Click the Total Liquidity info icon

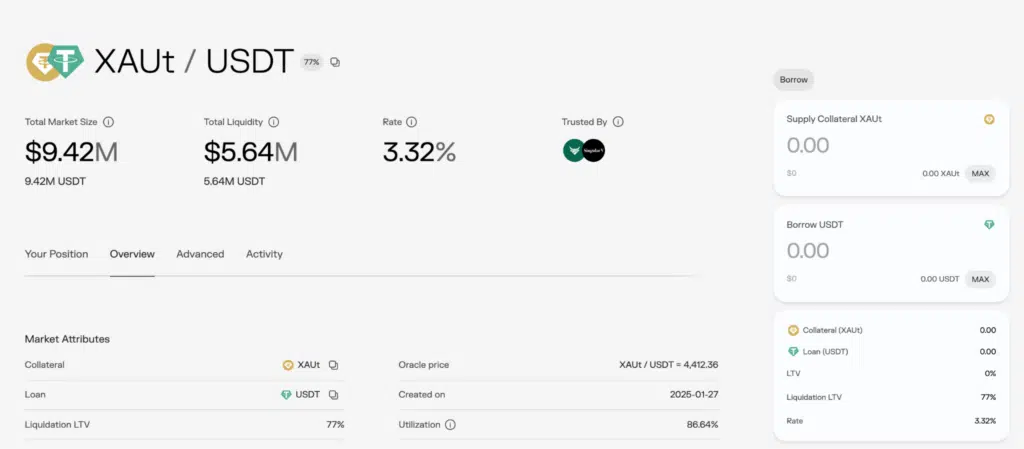click(x=273, y=122)
